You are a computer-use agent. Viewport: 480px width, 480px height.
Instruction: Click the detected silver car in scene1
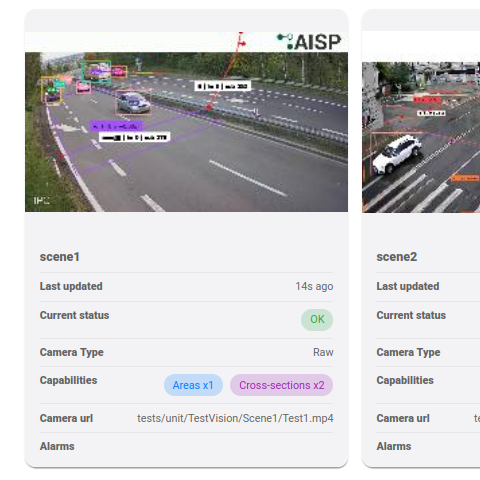133,102
